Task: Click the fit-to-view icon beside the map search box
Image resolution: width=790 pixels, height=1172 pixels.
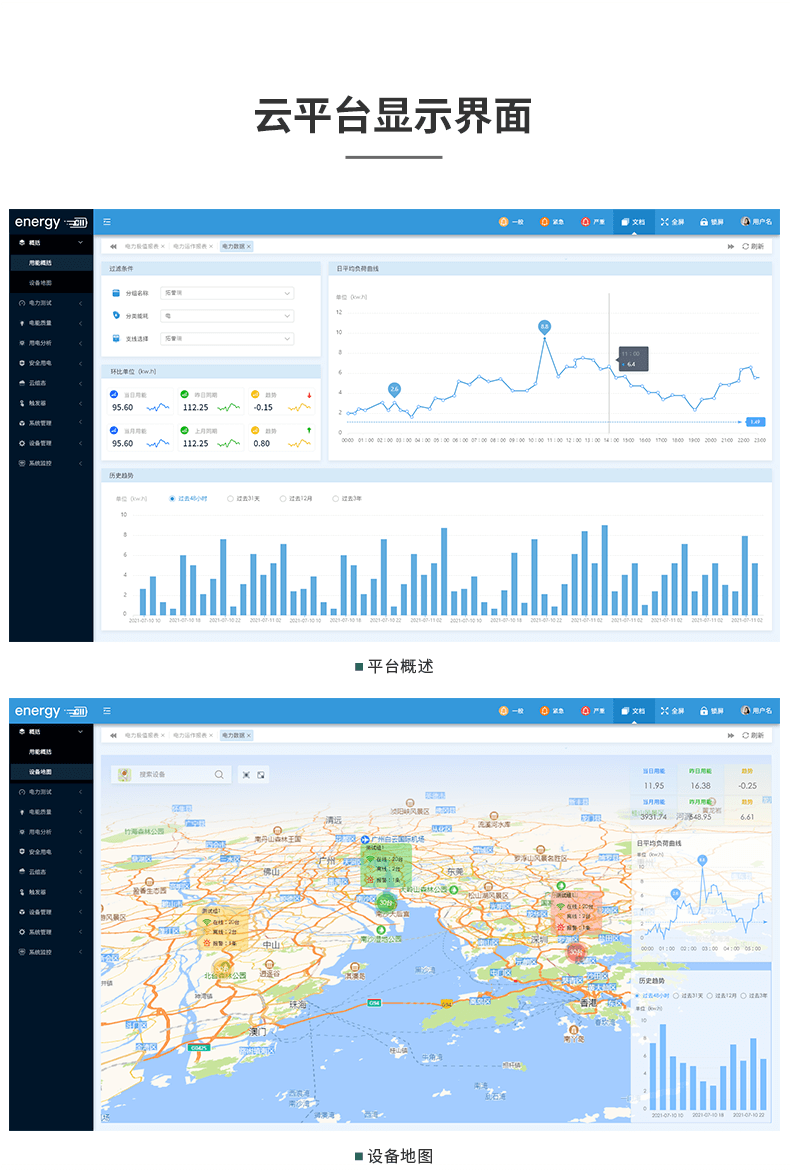Action: tap(246, 774)
